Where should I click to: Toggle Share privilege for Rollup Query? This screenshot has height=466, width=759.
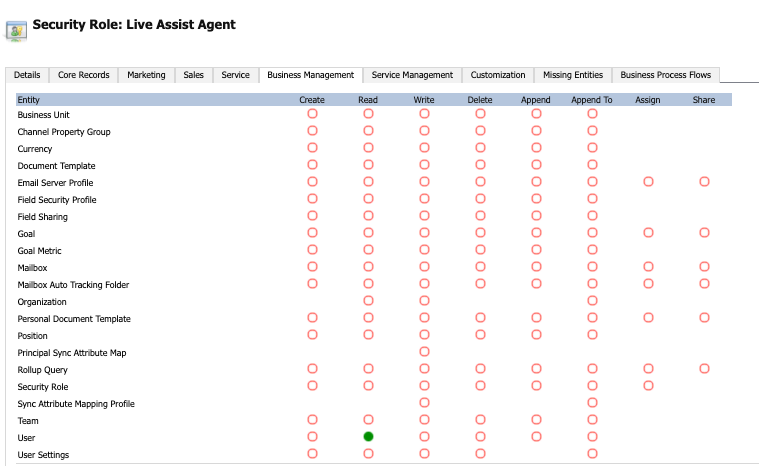click(704, 368)
